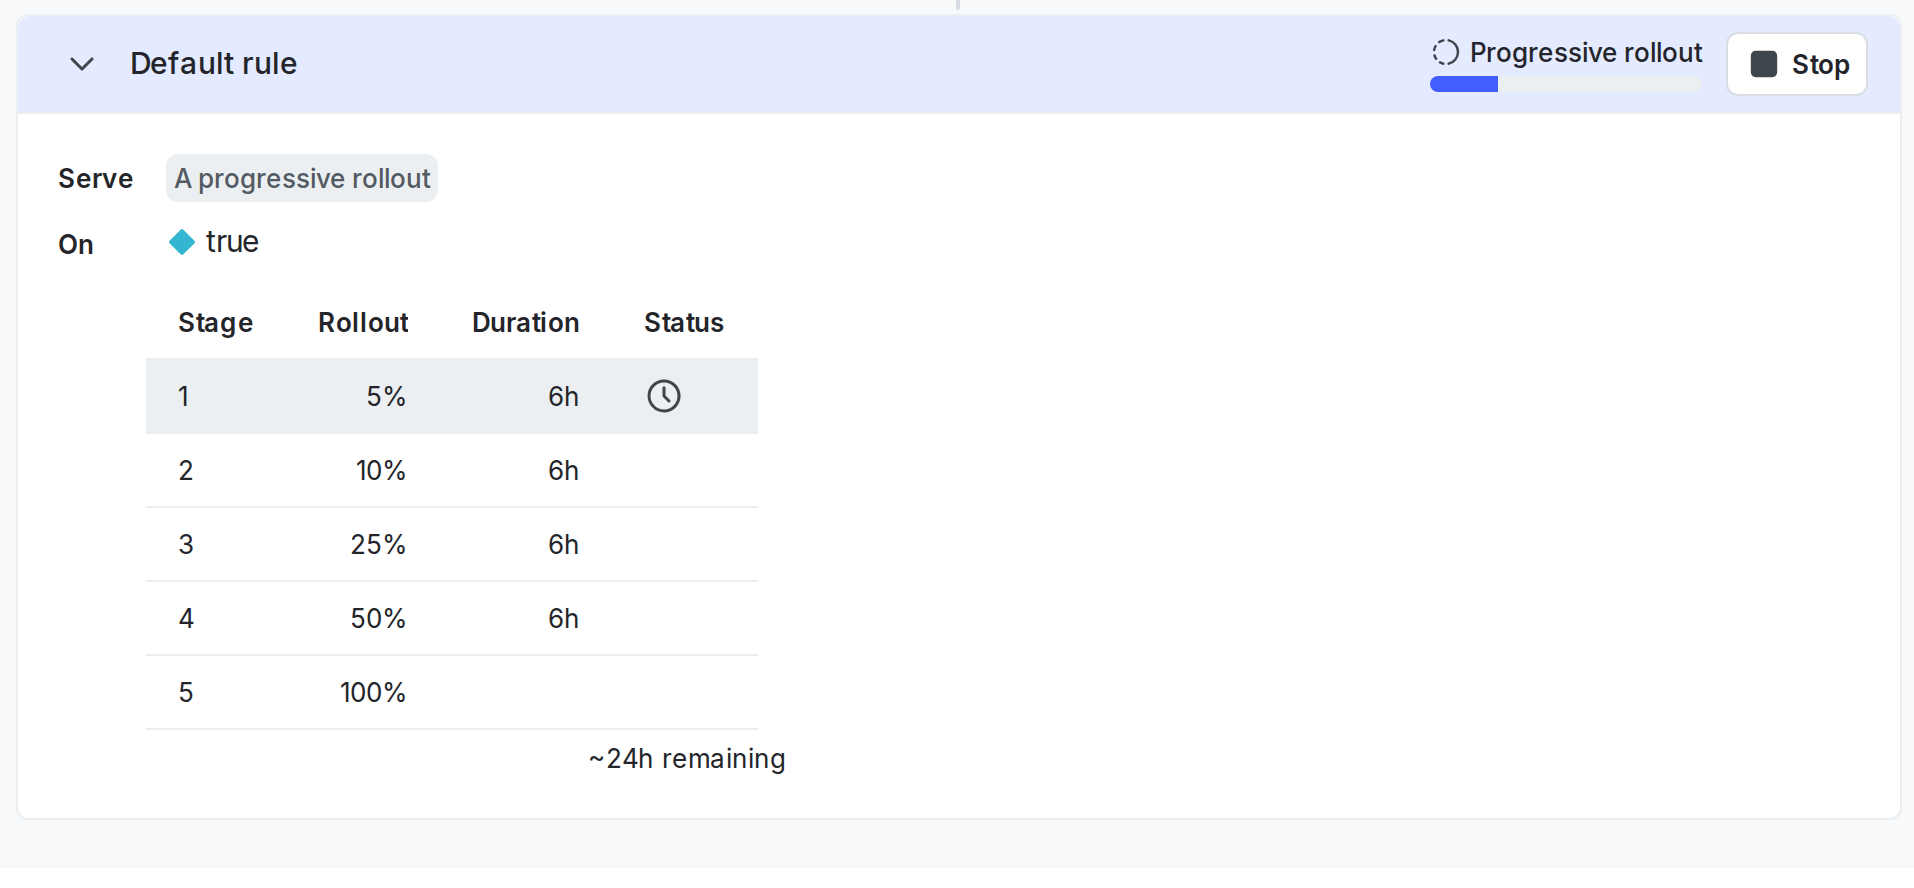Select stage 1 row at 5% rollout
Viewport: 1914px width, 888px height.
pos(452,396)
